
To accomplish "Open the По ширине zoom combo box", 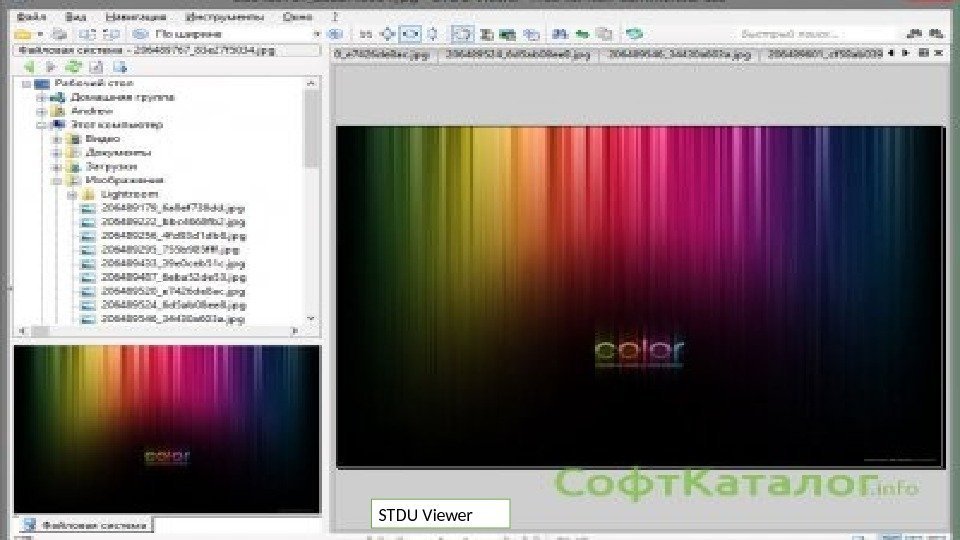I will (238, 34).
